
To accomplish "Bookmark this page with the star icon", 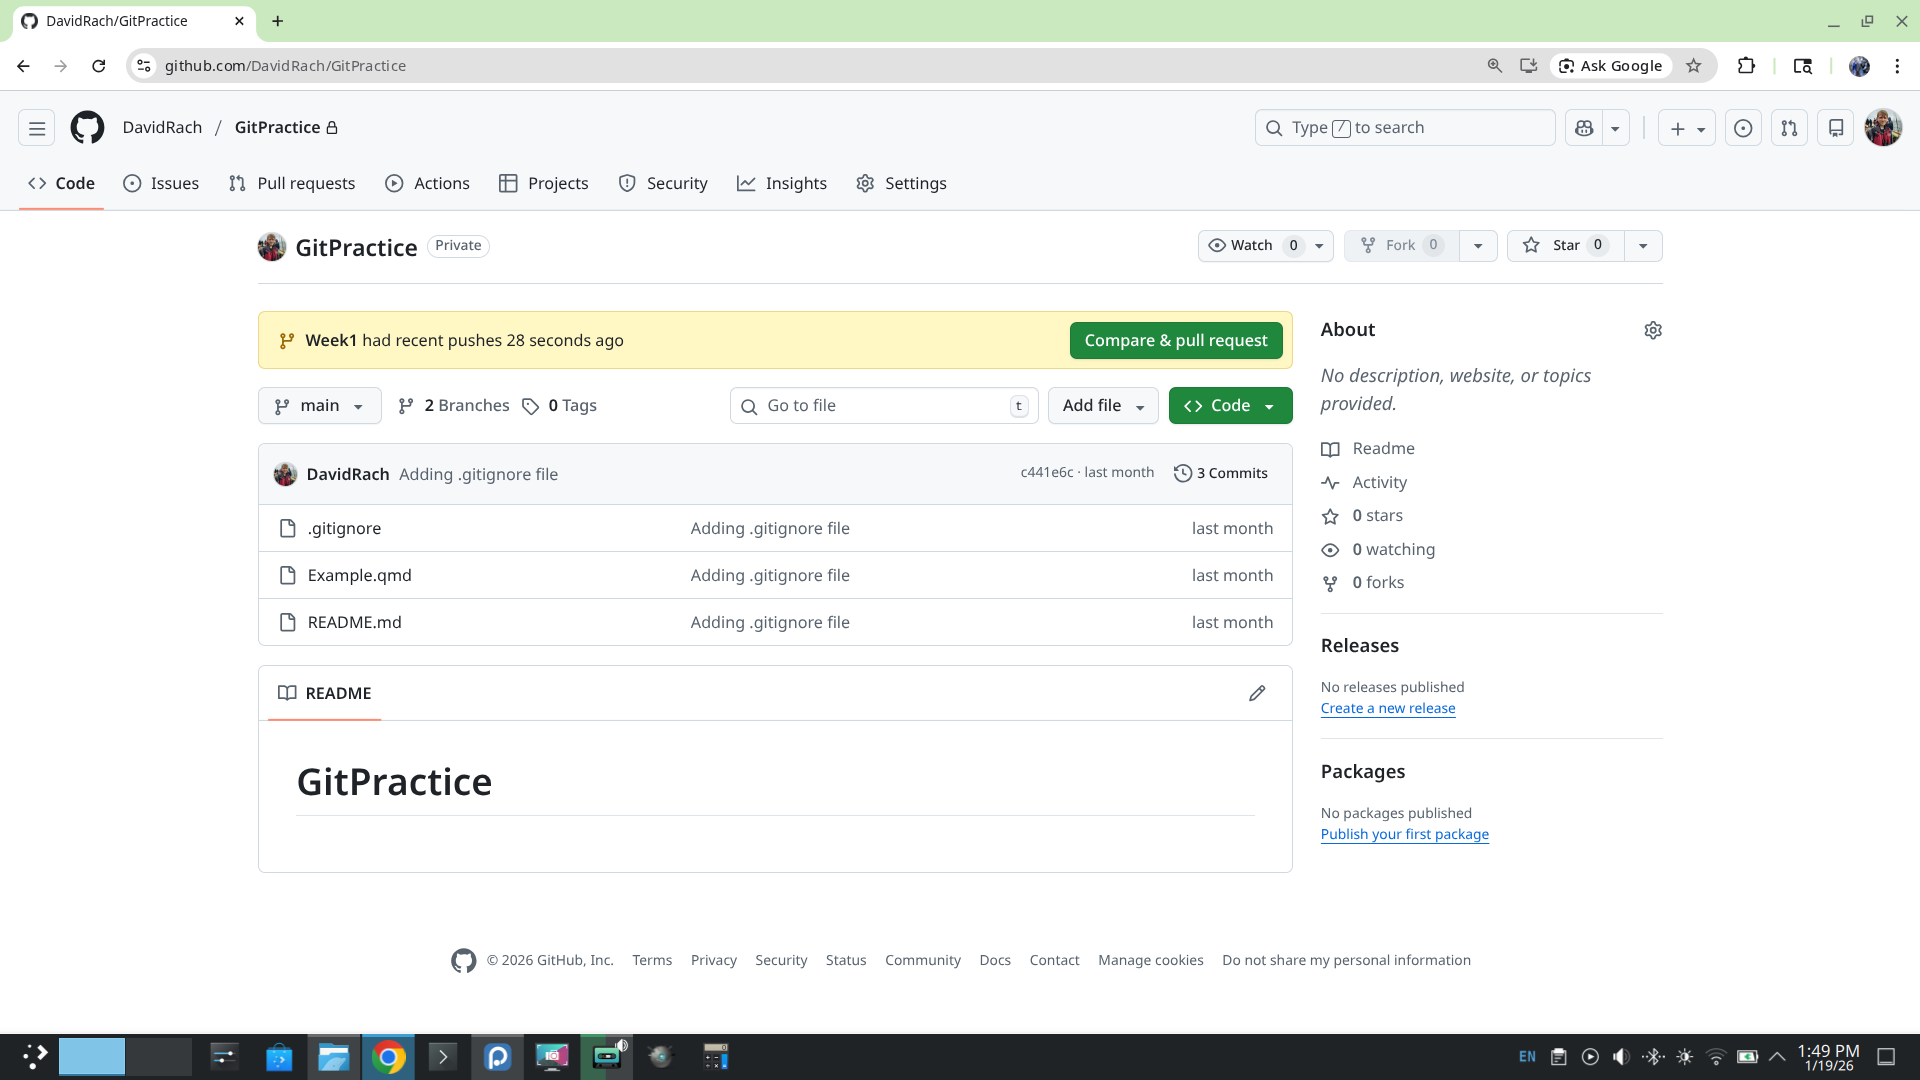I will [x=1694, y=66].
